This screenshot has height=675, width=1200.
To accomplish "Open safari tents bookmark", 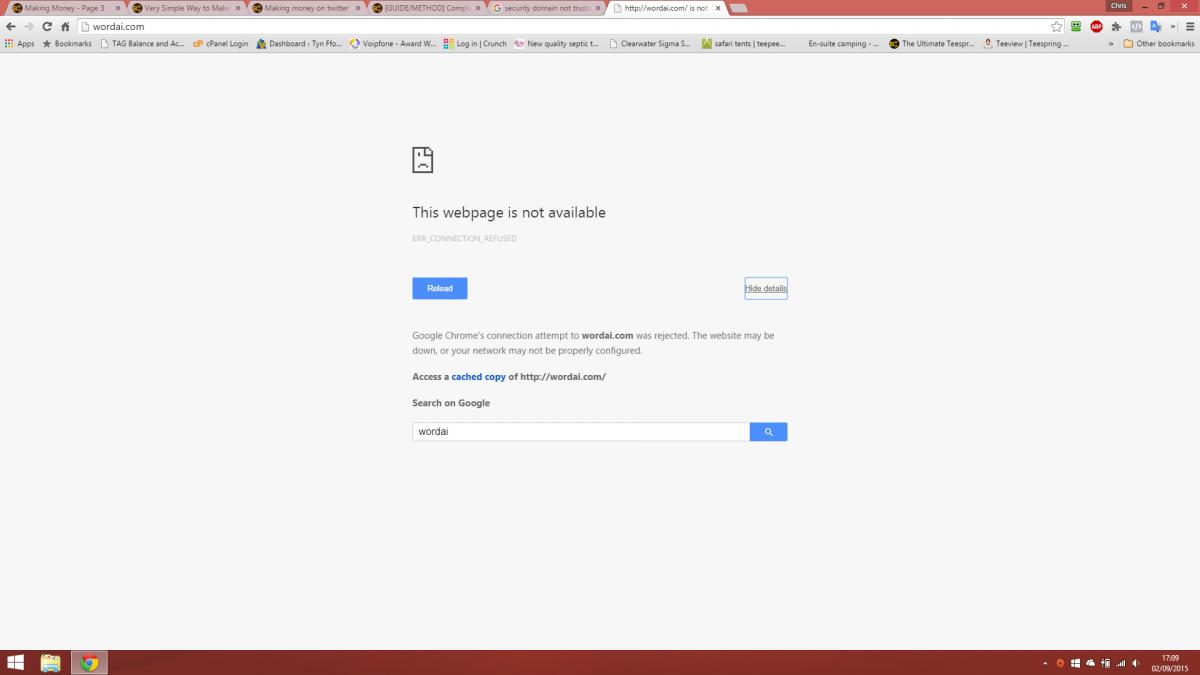I will coord(744,44).
